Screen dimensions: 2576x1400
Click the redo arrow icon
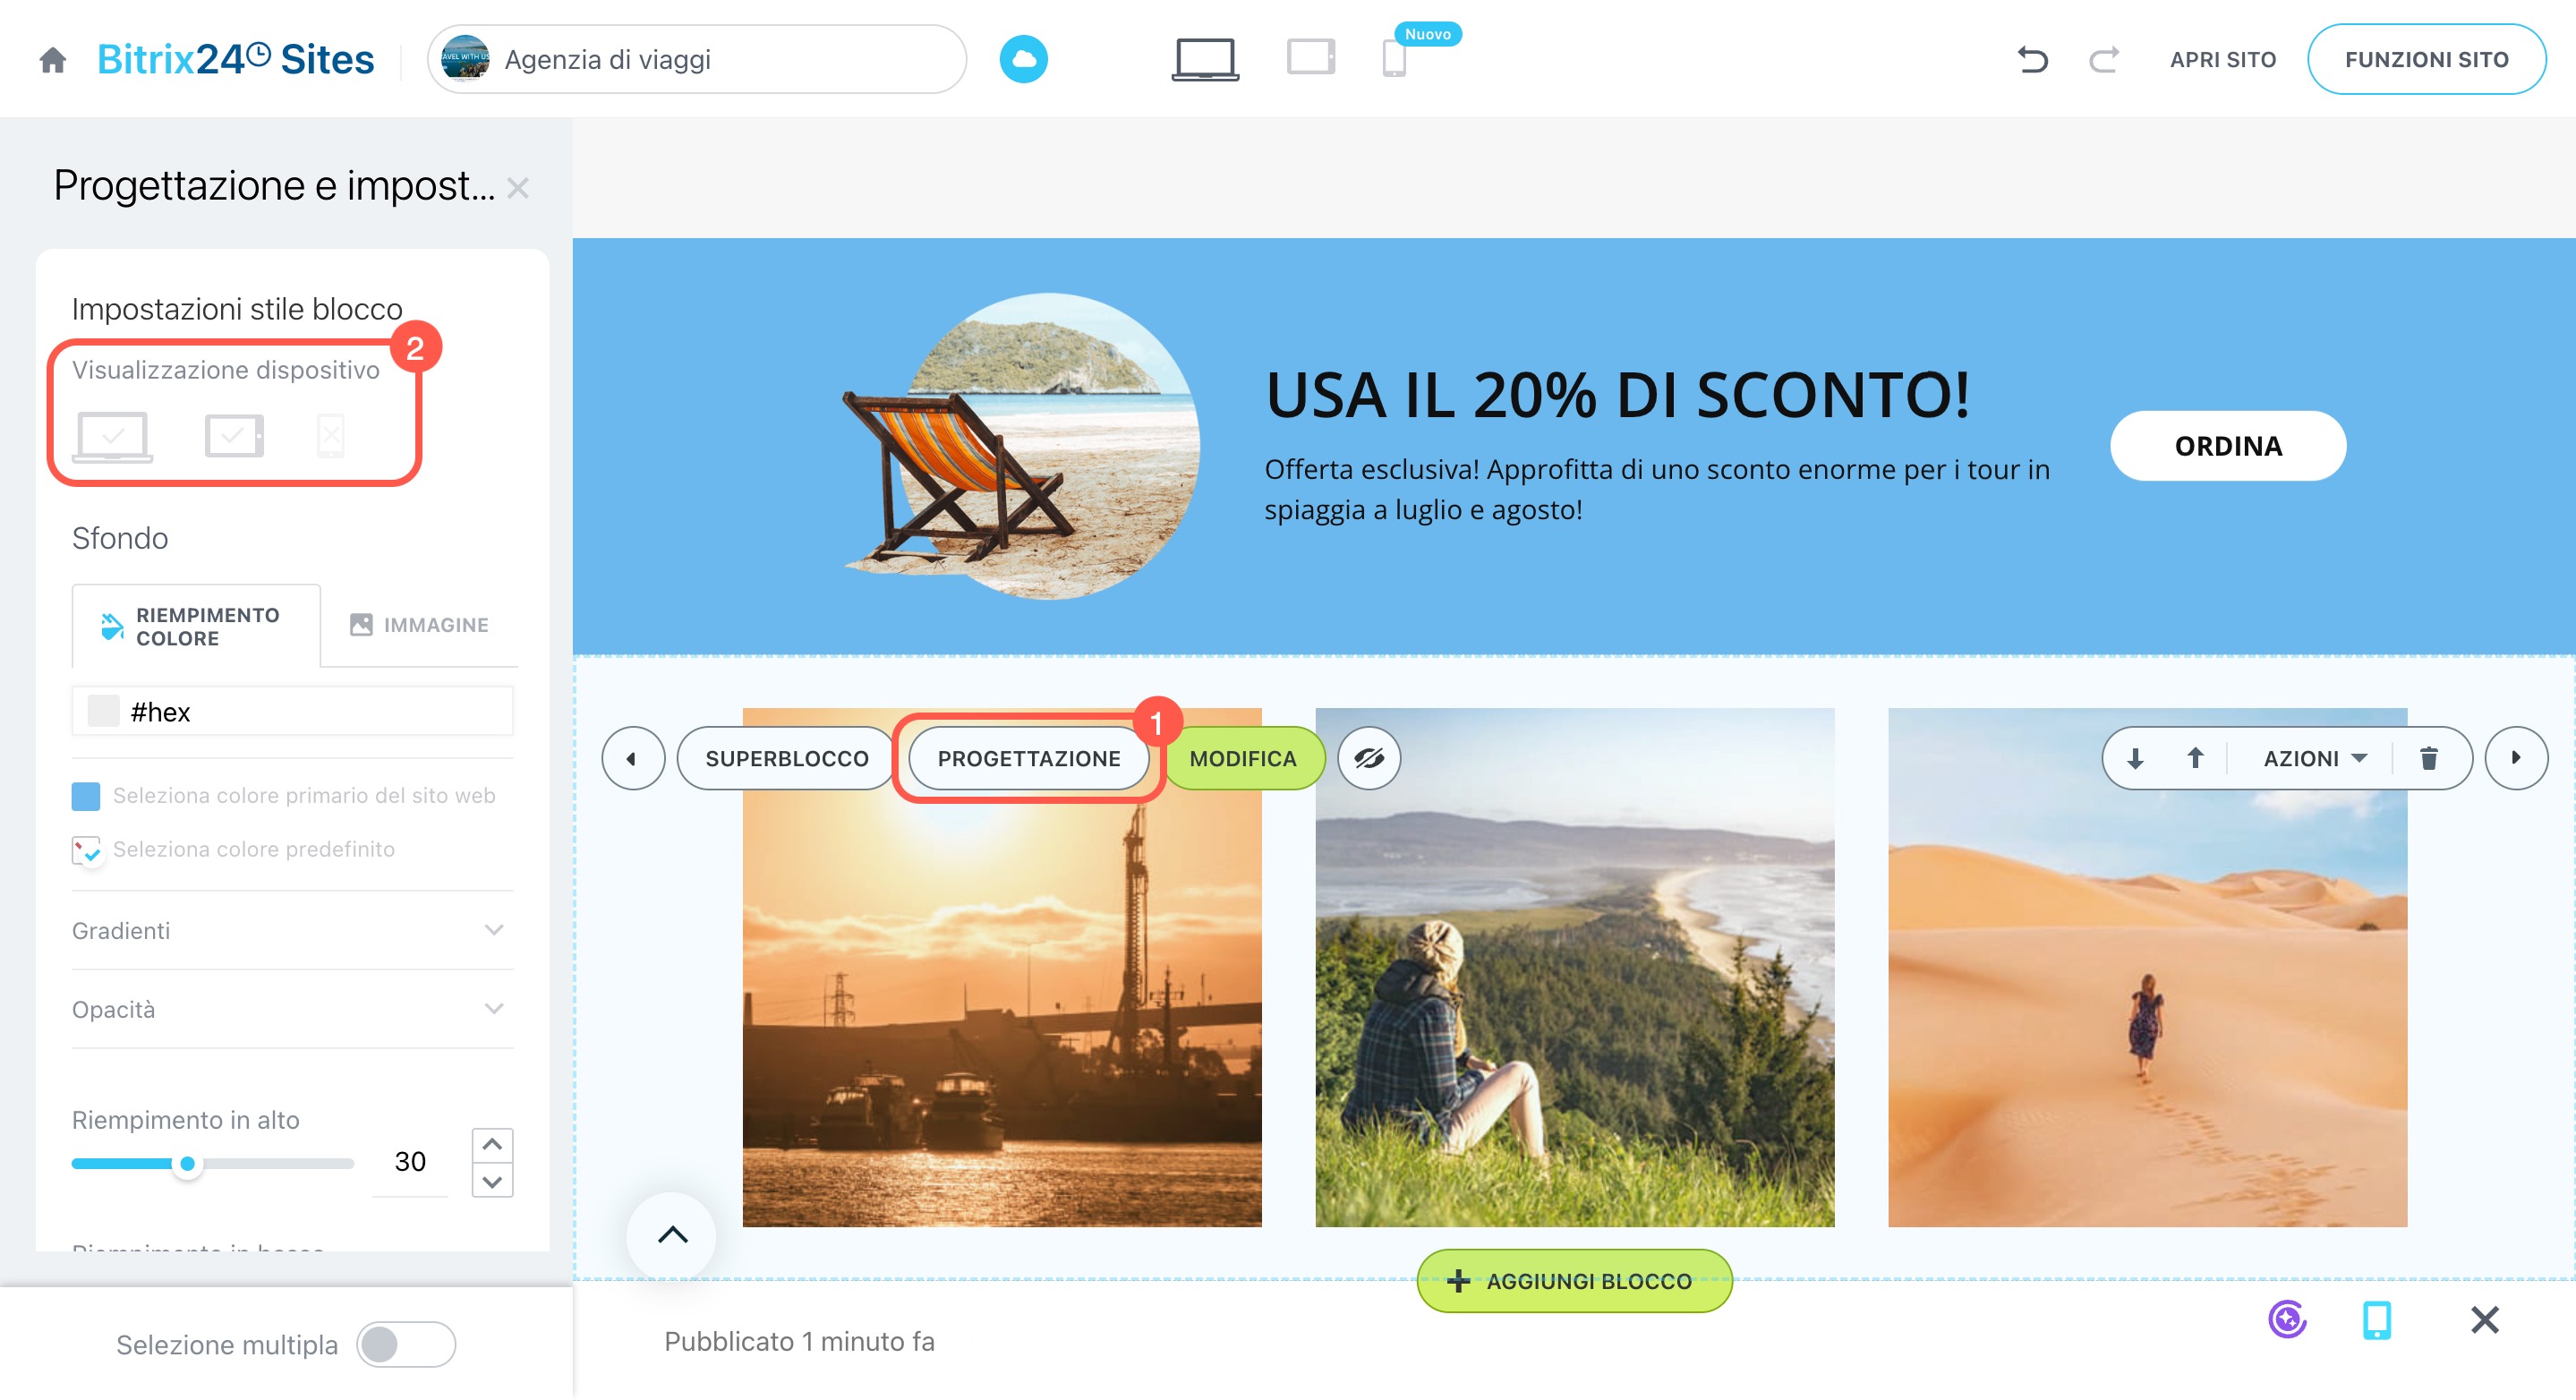(2104, 60)
